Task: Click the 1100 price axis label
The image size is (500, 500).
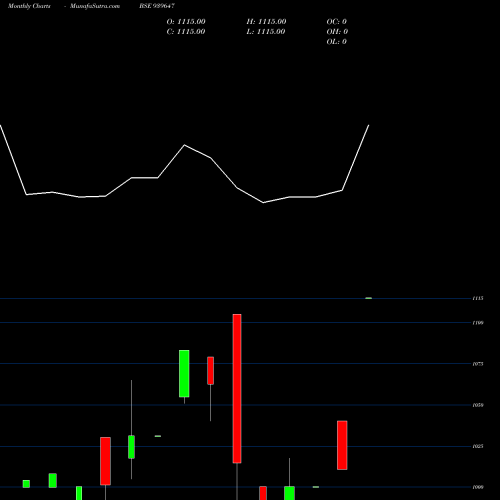Action: tap(478, 323)
